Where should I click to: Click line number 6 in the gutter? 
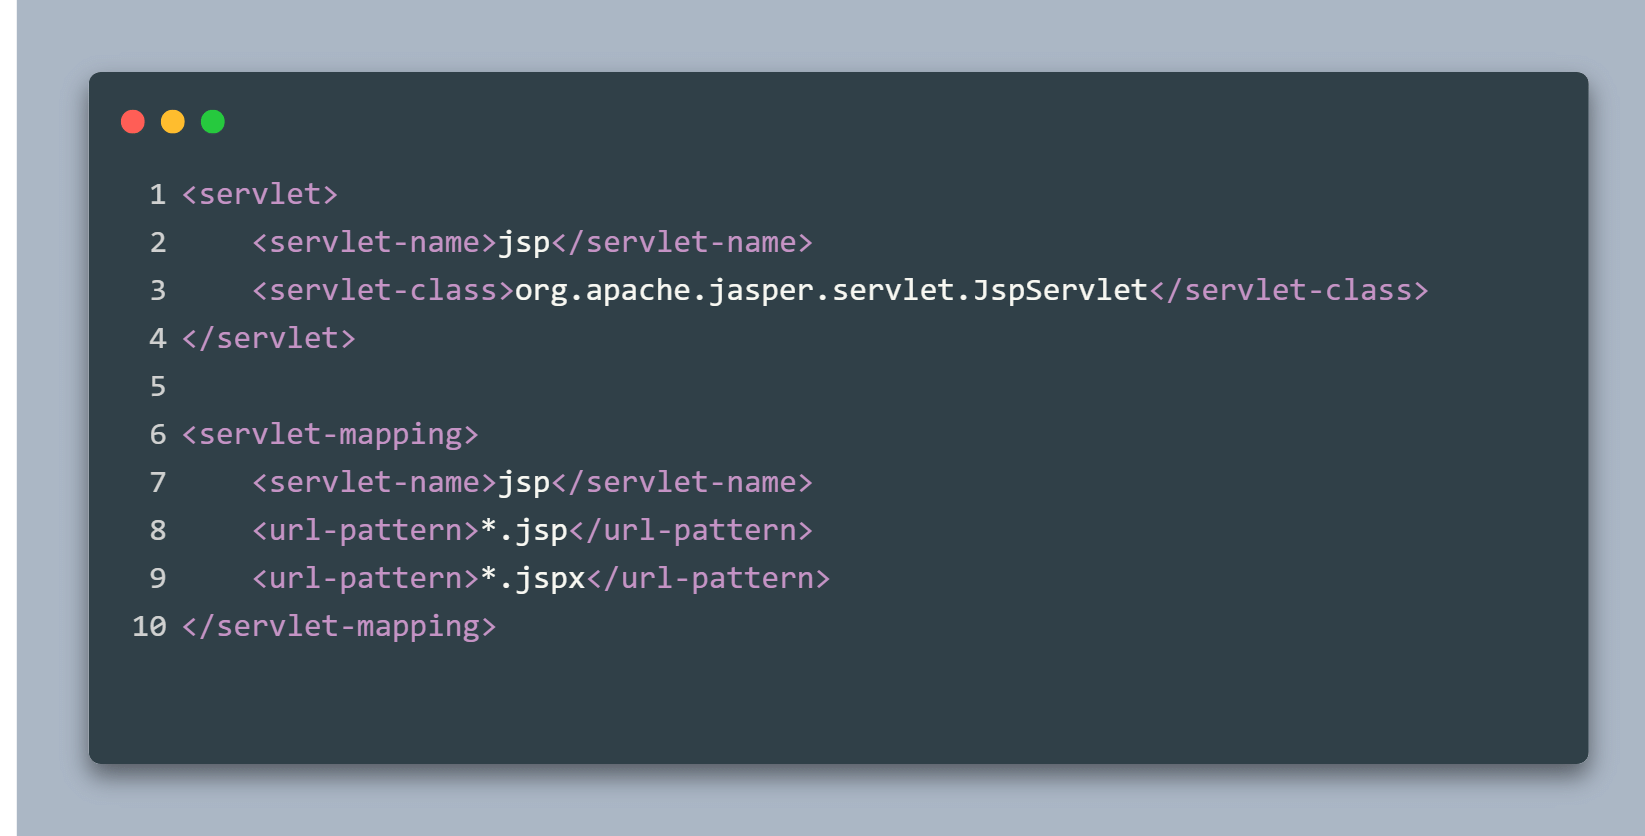(158, 434)
